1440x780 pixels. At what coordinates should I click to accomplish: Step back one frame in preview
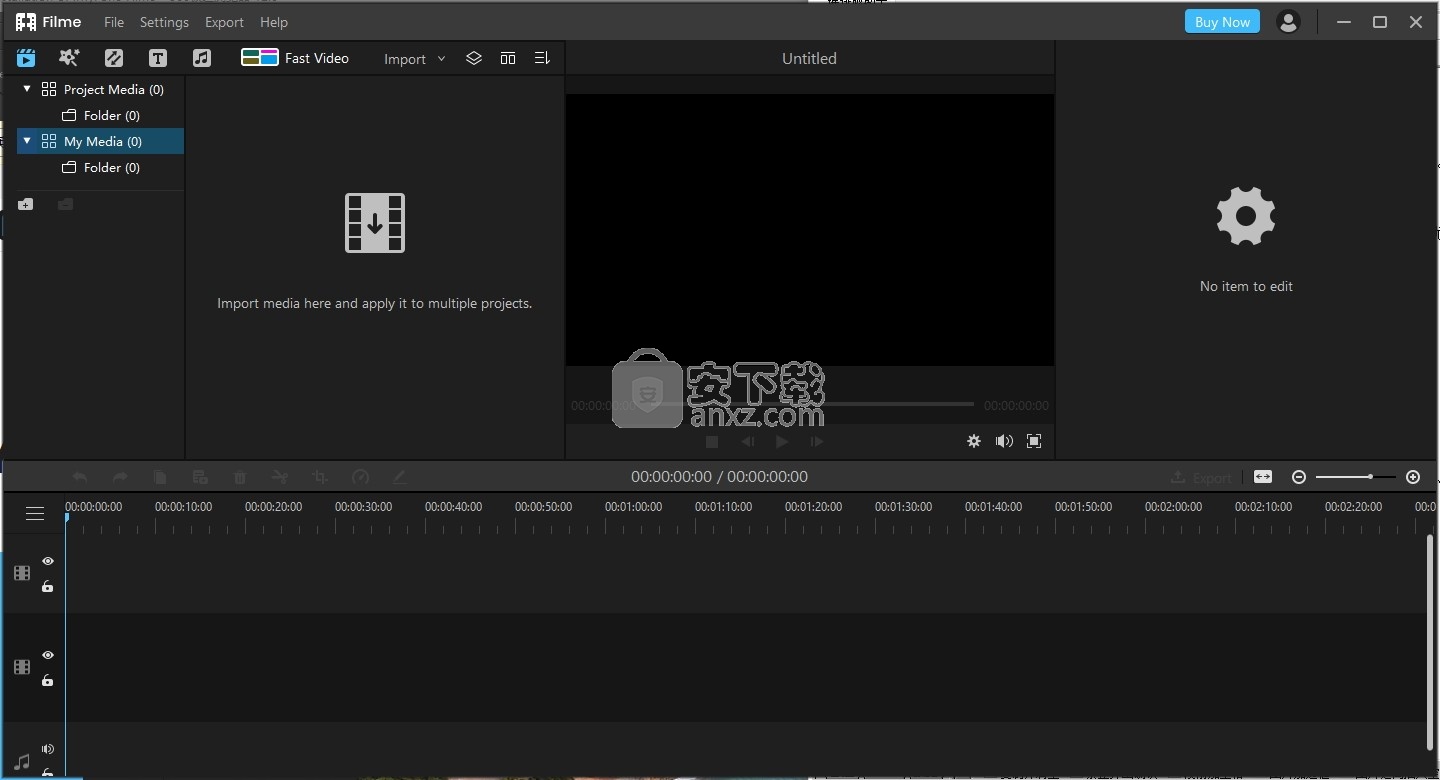(747, 441)
